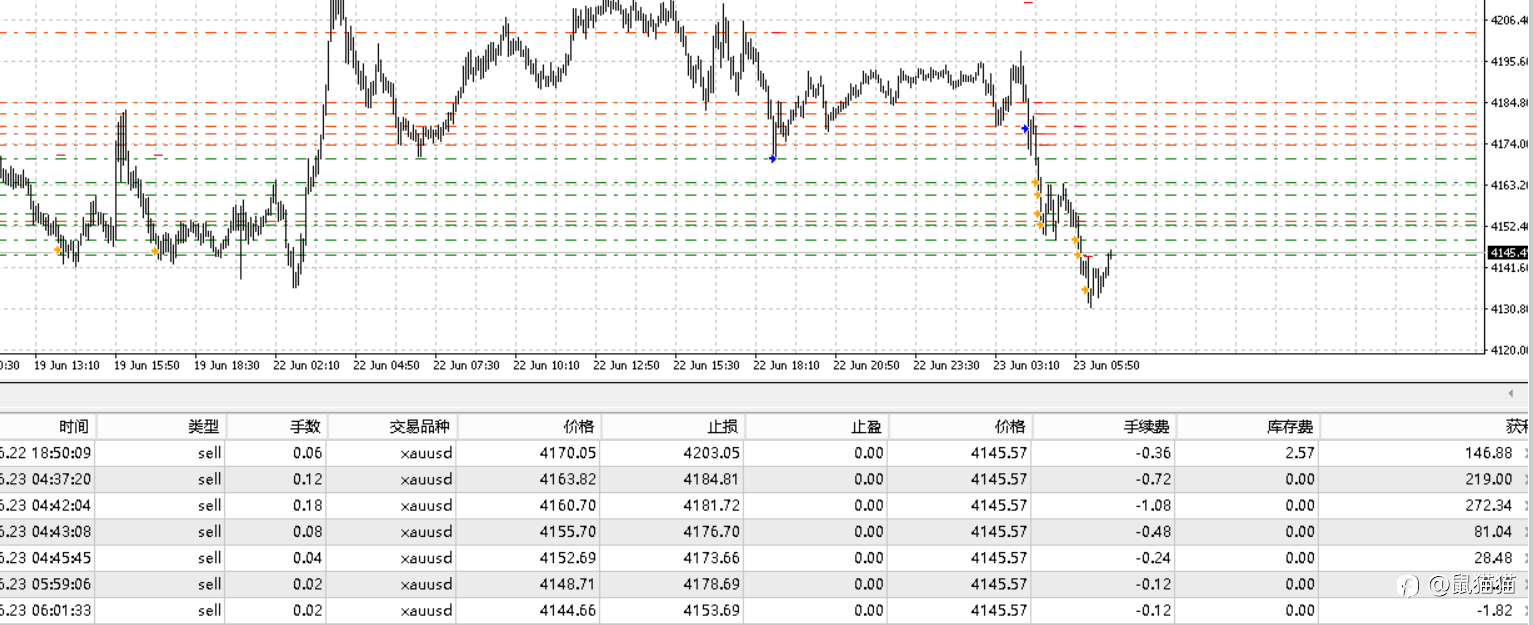Click the 库存费 column header
The height and width of the screenshot is (625, 1534).
click(x=1248, y=427)
